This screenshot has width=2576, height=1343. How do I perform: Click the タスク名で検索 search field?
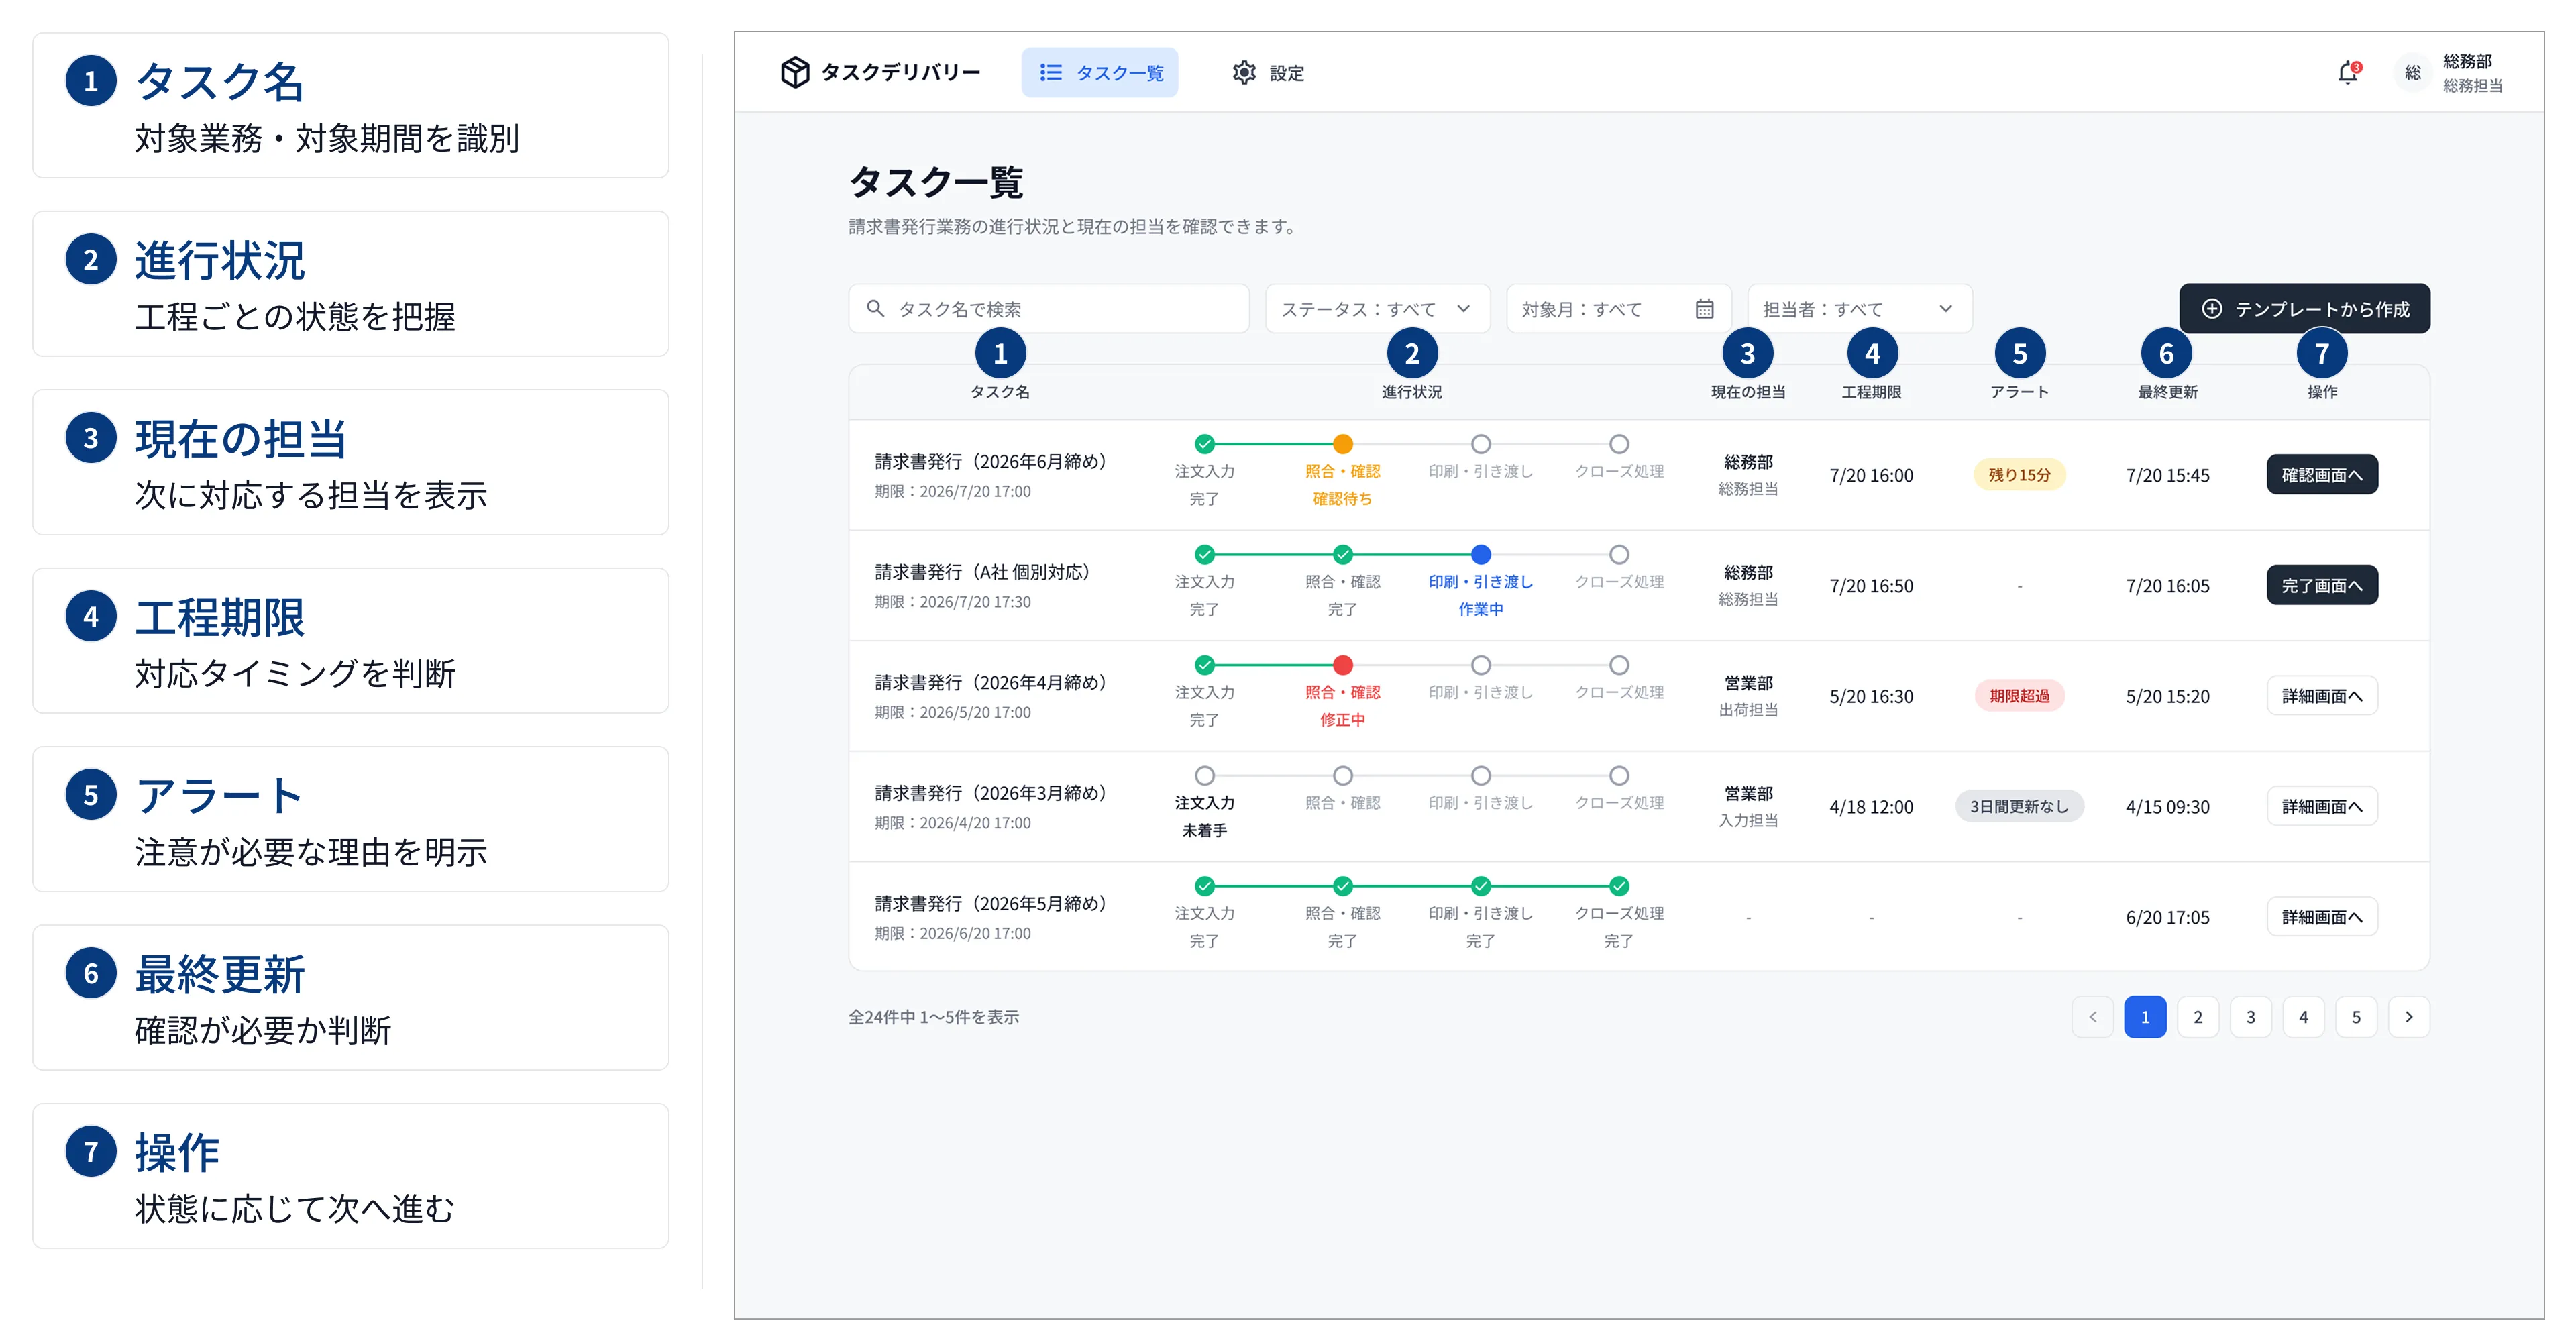click(1049, 308)
